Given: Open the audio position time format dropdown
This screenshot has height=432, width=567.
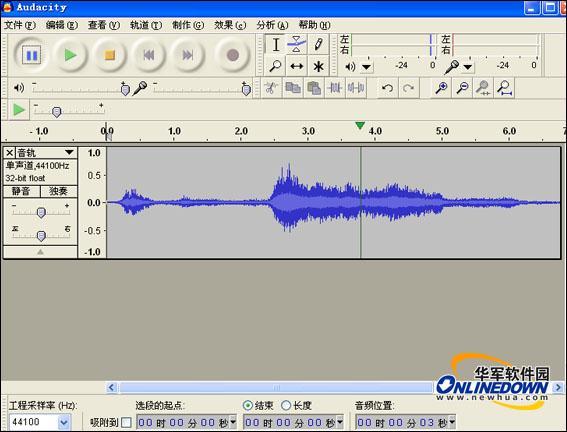Looking at the screenshot, I should coord(452,422).
